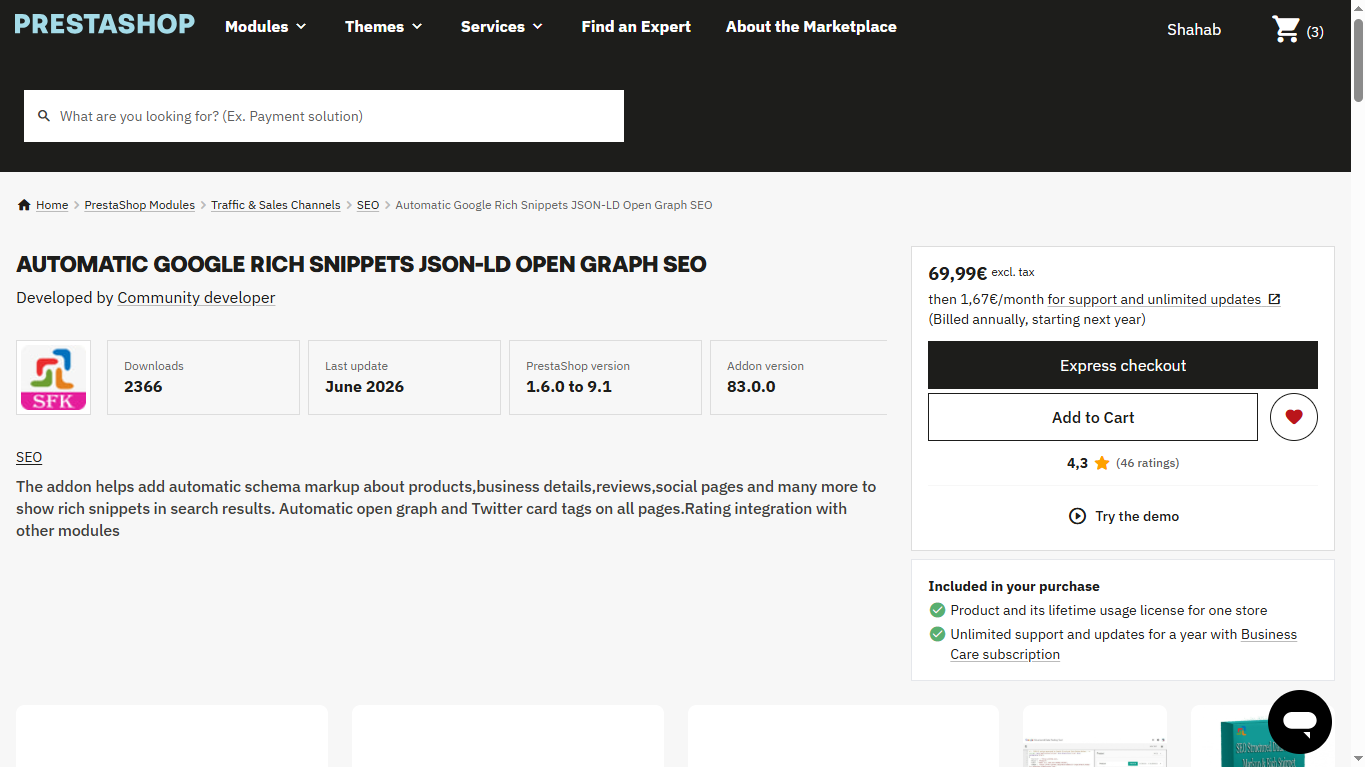Image resolution: width=1365 pixels, height=767 pixels.
Task: Click Last update June 2026 card
Action: [404, 377]
